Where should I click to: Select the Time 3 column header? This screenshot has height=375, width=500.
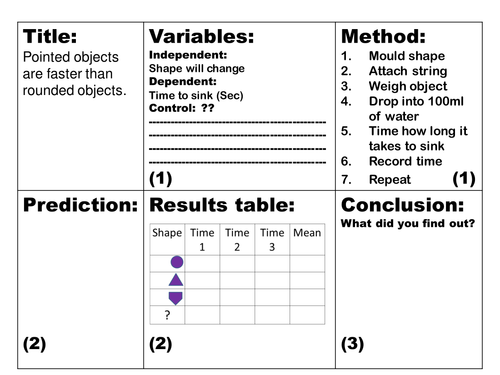point(272,240)
